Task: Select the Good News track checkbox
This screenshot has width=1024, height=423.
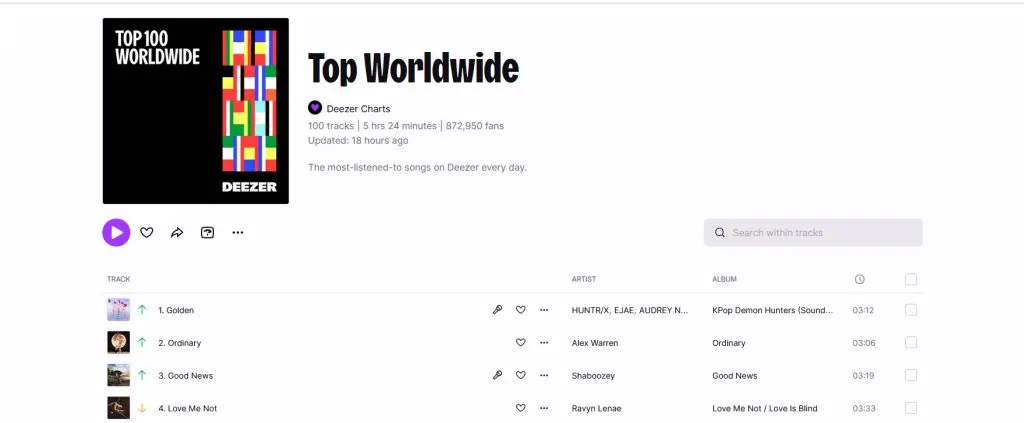Action: click(x=911, y=375)
